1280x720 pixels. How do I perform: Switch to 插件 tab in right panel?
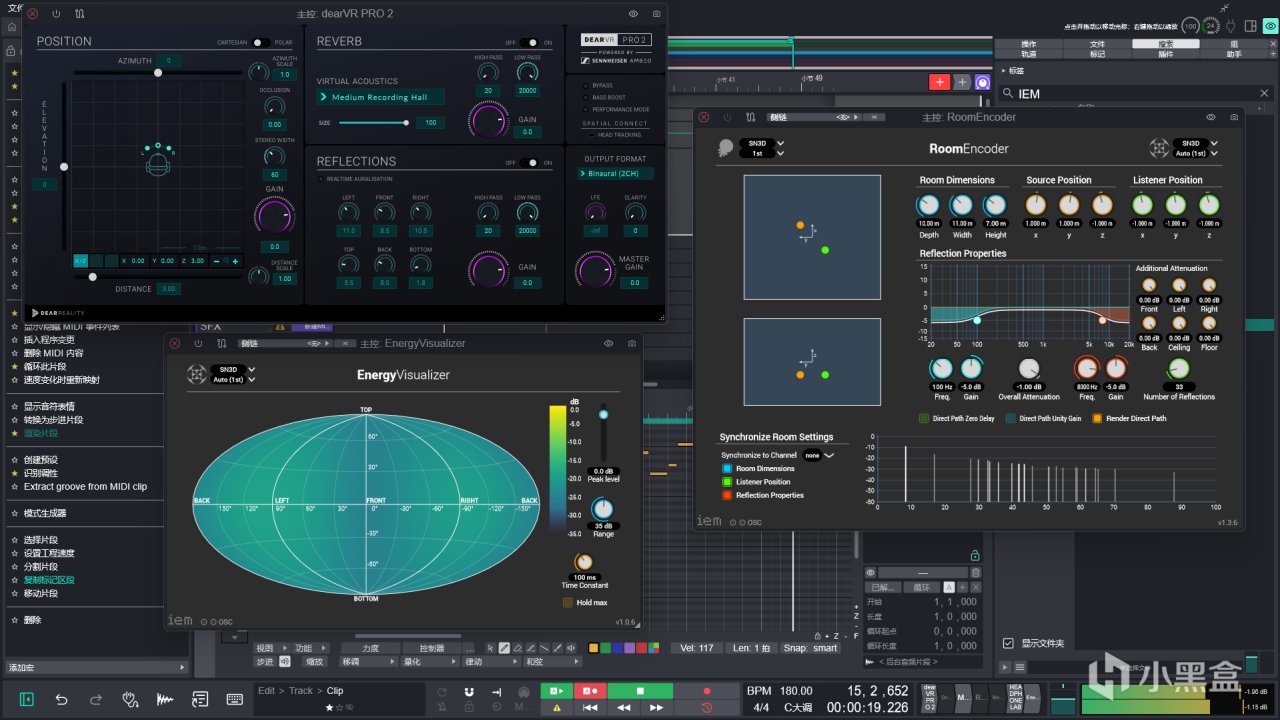(x=1165, y=54)
